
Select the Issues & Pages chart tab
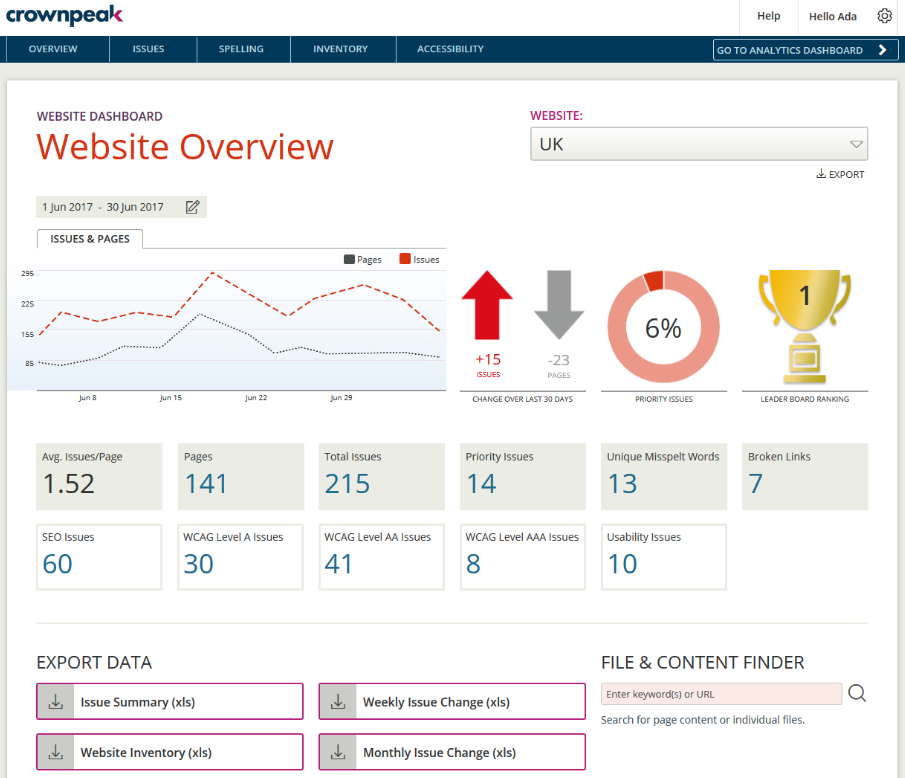tap(90, 239)
